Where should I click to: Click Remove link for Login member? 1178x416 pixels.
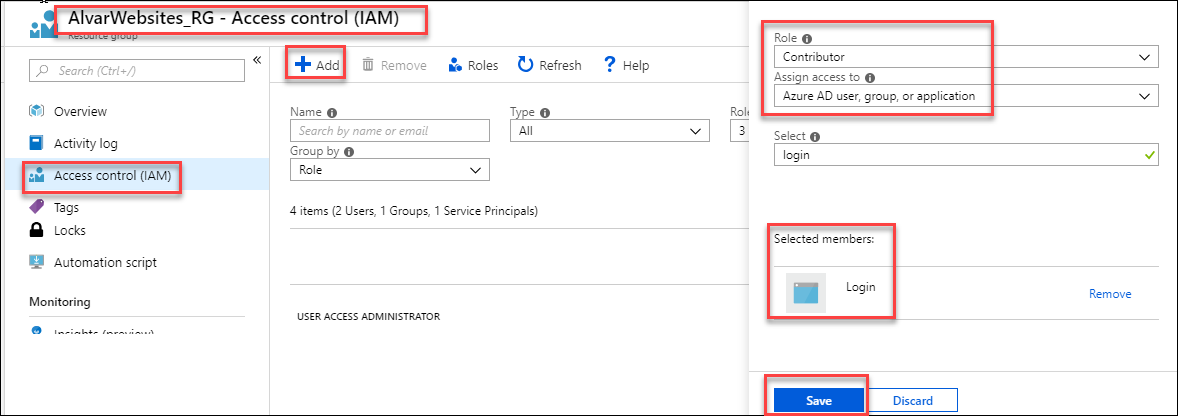[x=1110, y=294]
